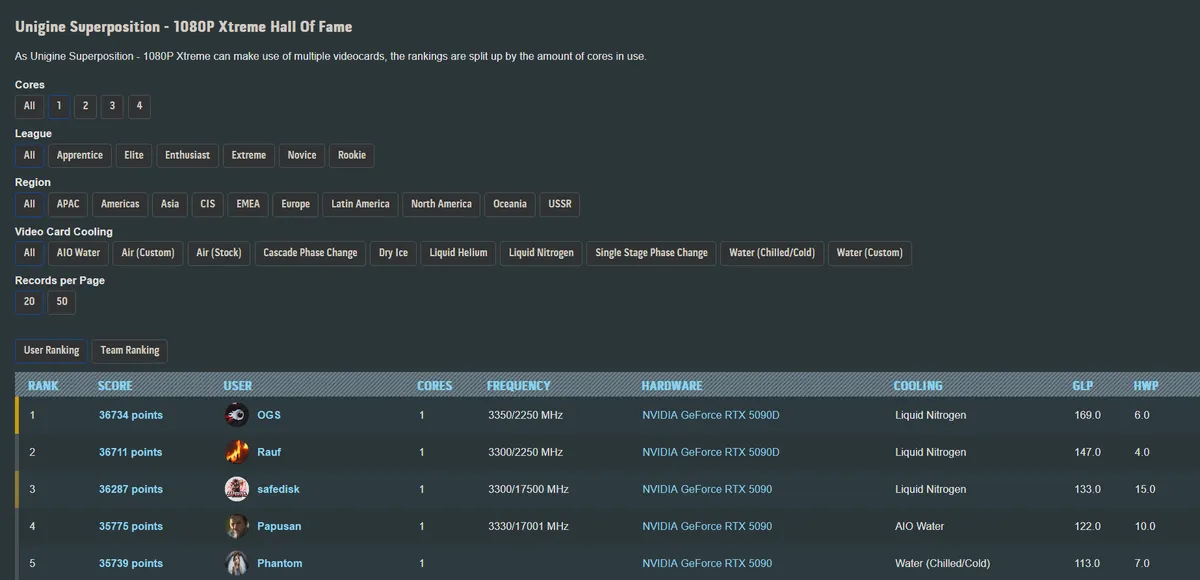This screenshot has height=580, width=1200.
Task: Click Rauf's flame avatar icon
Action: (236, 452)
